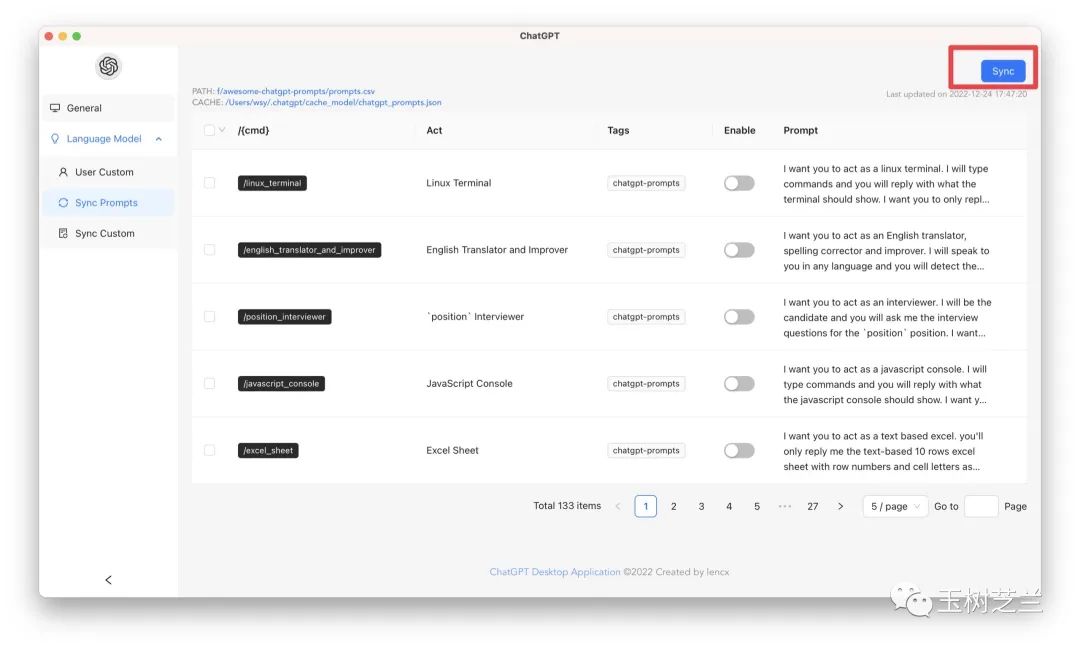Click the chatgpt-prompts tag in JavaScript Console row

tap(646, 384)
